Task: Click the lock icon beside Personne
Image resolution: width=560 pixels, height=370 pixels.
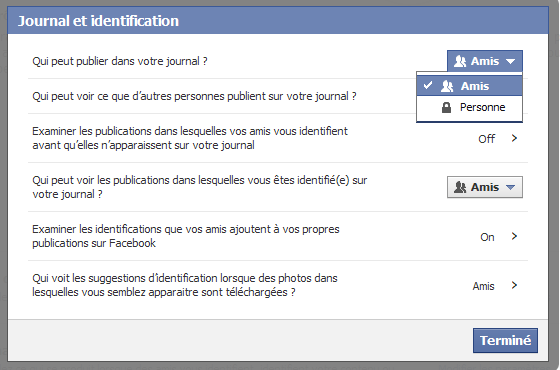Action: pos(446,107)
